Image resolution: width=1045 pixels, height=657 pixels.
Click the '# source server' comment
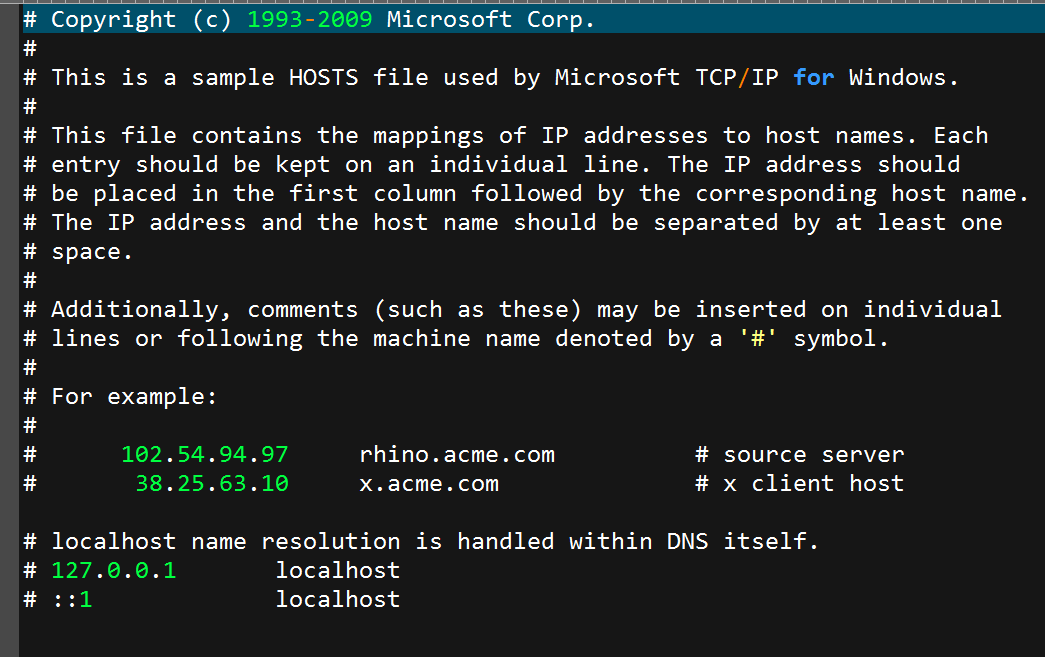pos(800,454)
